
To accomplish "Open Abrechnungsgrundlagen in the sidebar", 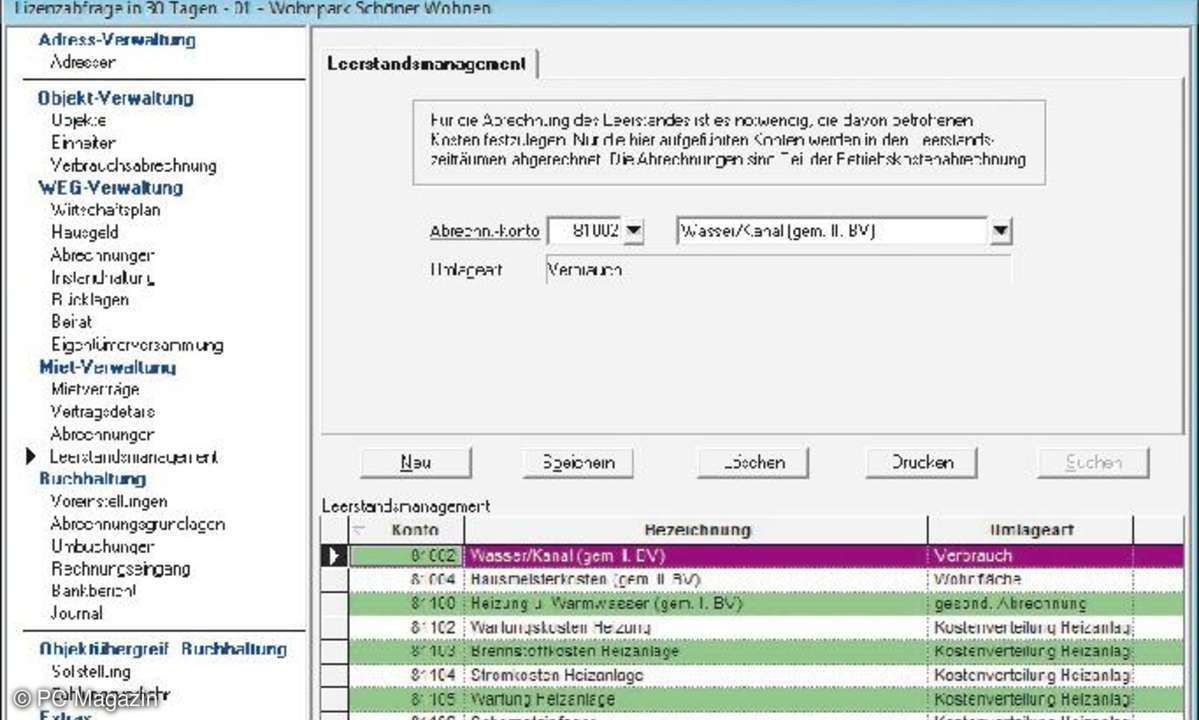I will 138,524.
